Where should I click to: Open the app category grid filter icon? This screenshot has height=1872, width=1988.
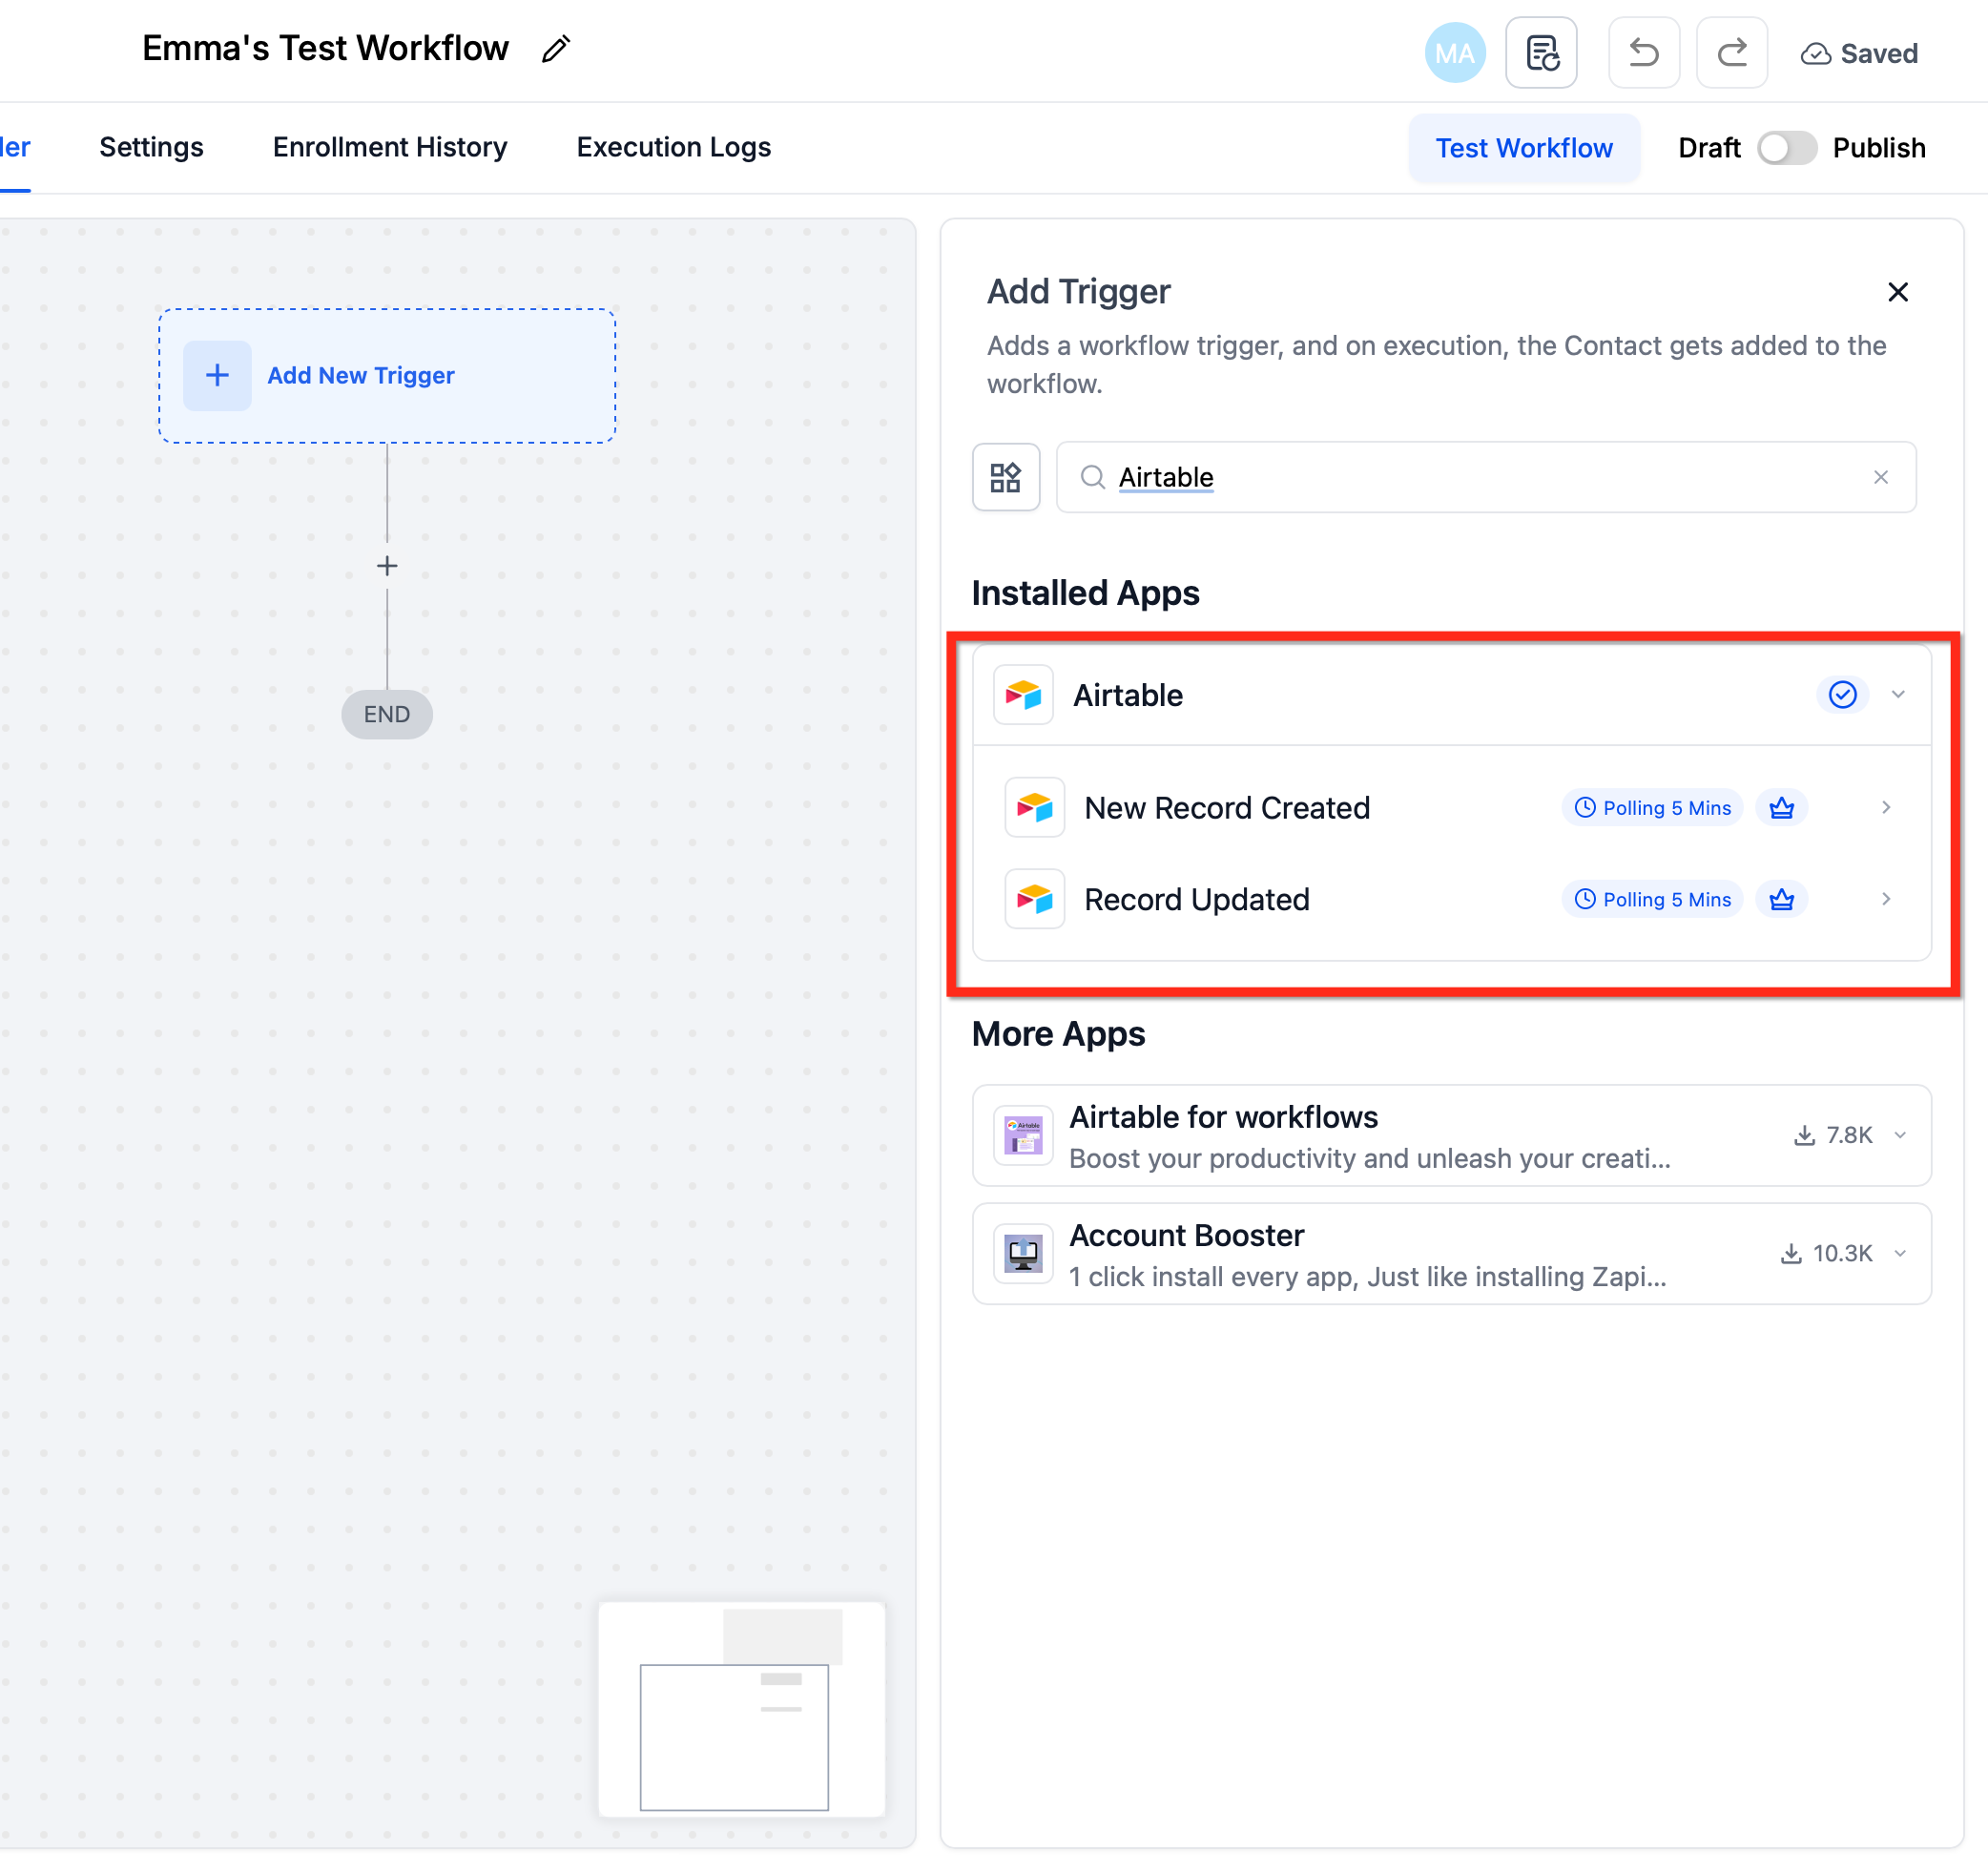tap(1005, 477)
